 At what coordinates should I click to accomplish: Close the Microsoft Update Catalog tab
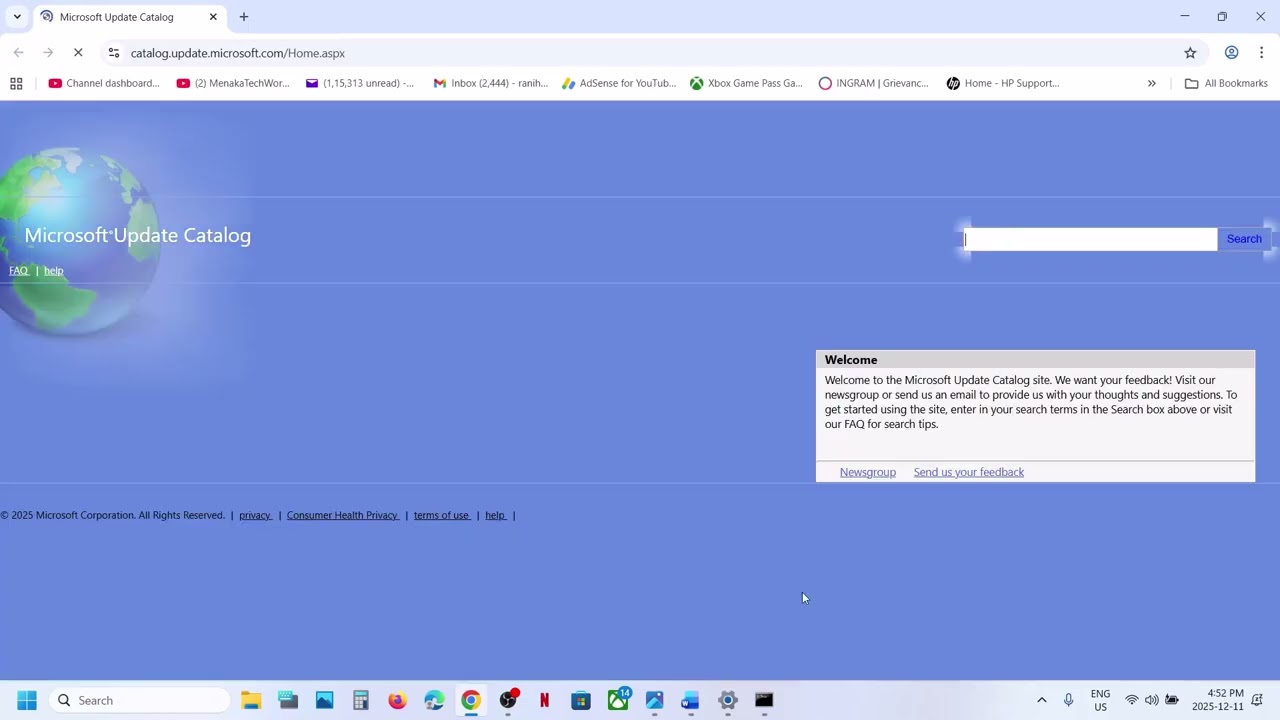pos(213,17)
